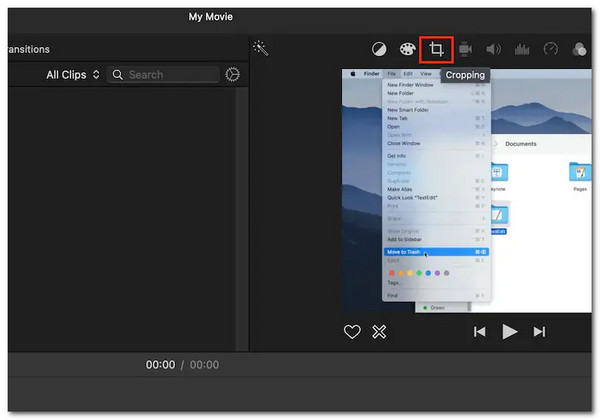Click the Enhance magic wand icon

[261, 48]
